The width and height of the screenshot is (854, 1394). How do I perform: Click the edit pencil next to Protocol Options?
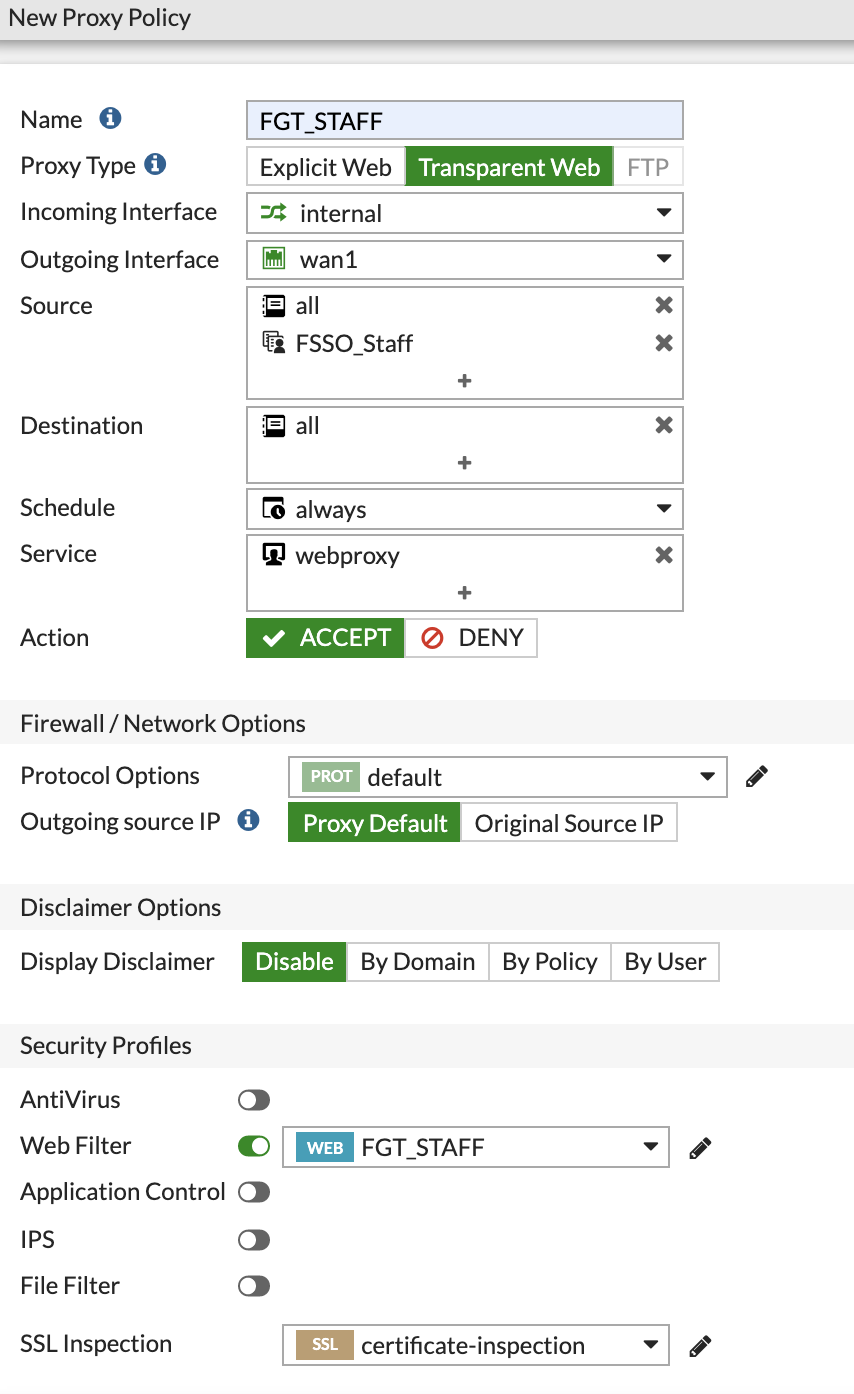pyautogui.click(x=756, y=776)
